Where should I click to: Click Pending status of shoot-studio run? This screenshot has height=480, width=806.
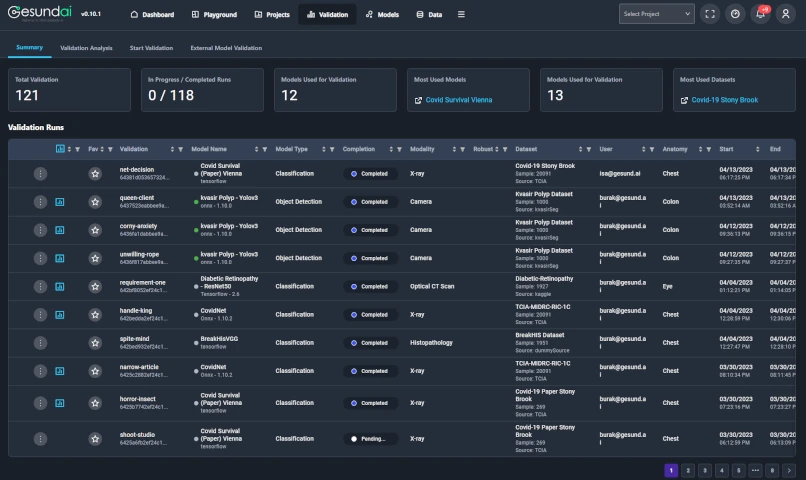(x=370, y=439)
